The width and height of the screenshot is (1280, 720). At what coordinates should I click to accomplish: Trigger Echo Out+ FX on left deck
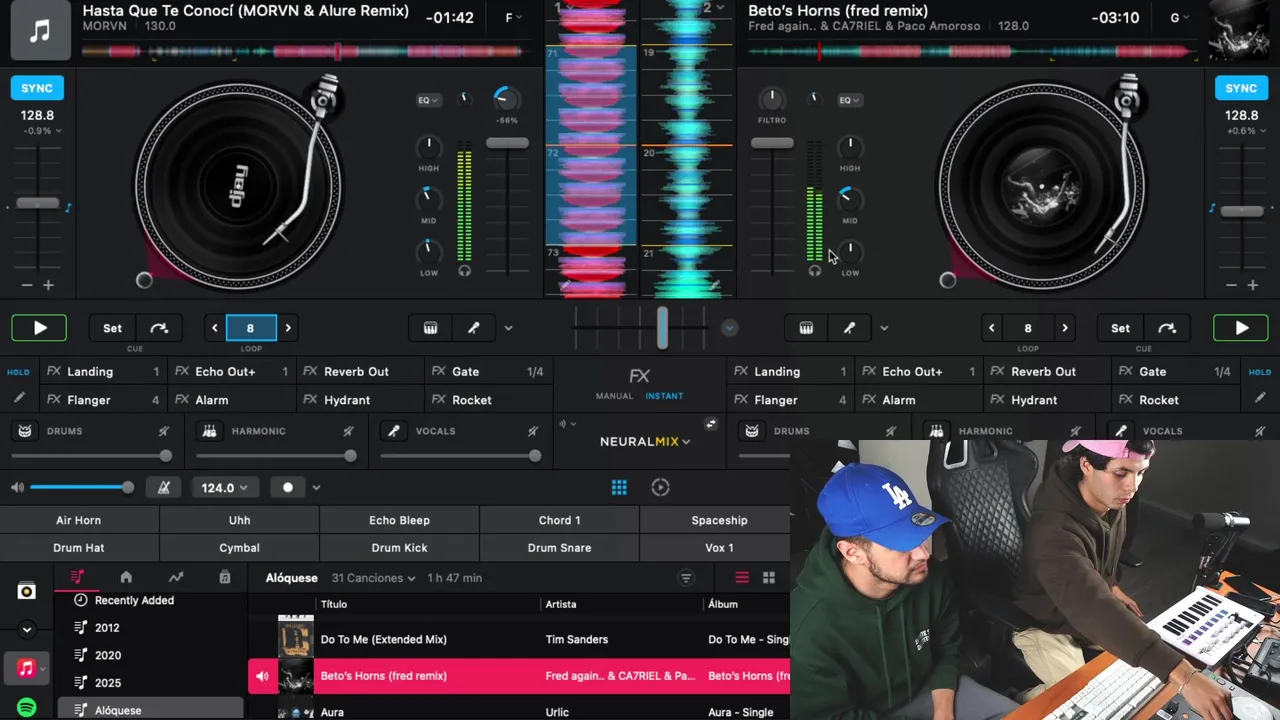(232, 371)
